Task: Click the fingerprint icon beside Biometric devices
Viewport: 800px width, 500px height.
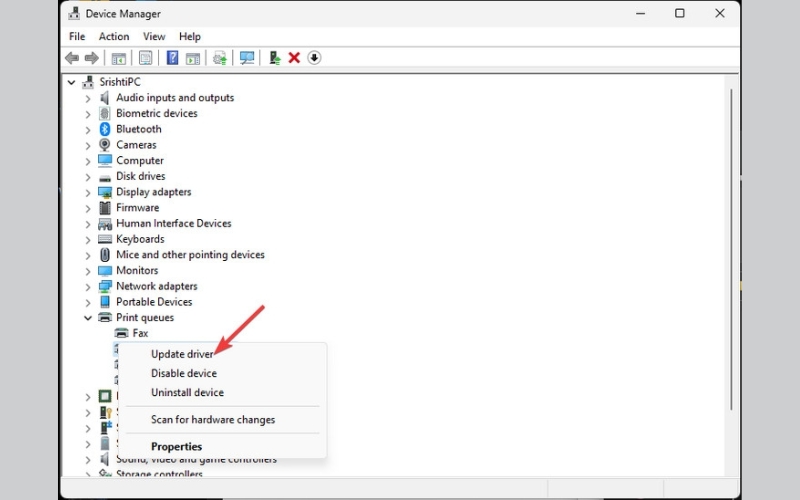Action: [105, 113]
